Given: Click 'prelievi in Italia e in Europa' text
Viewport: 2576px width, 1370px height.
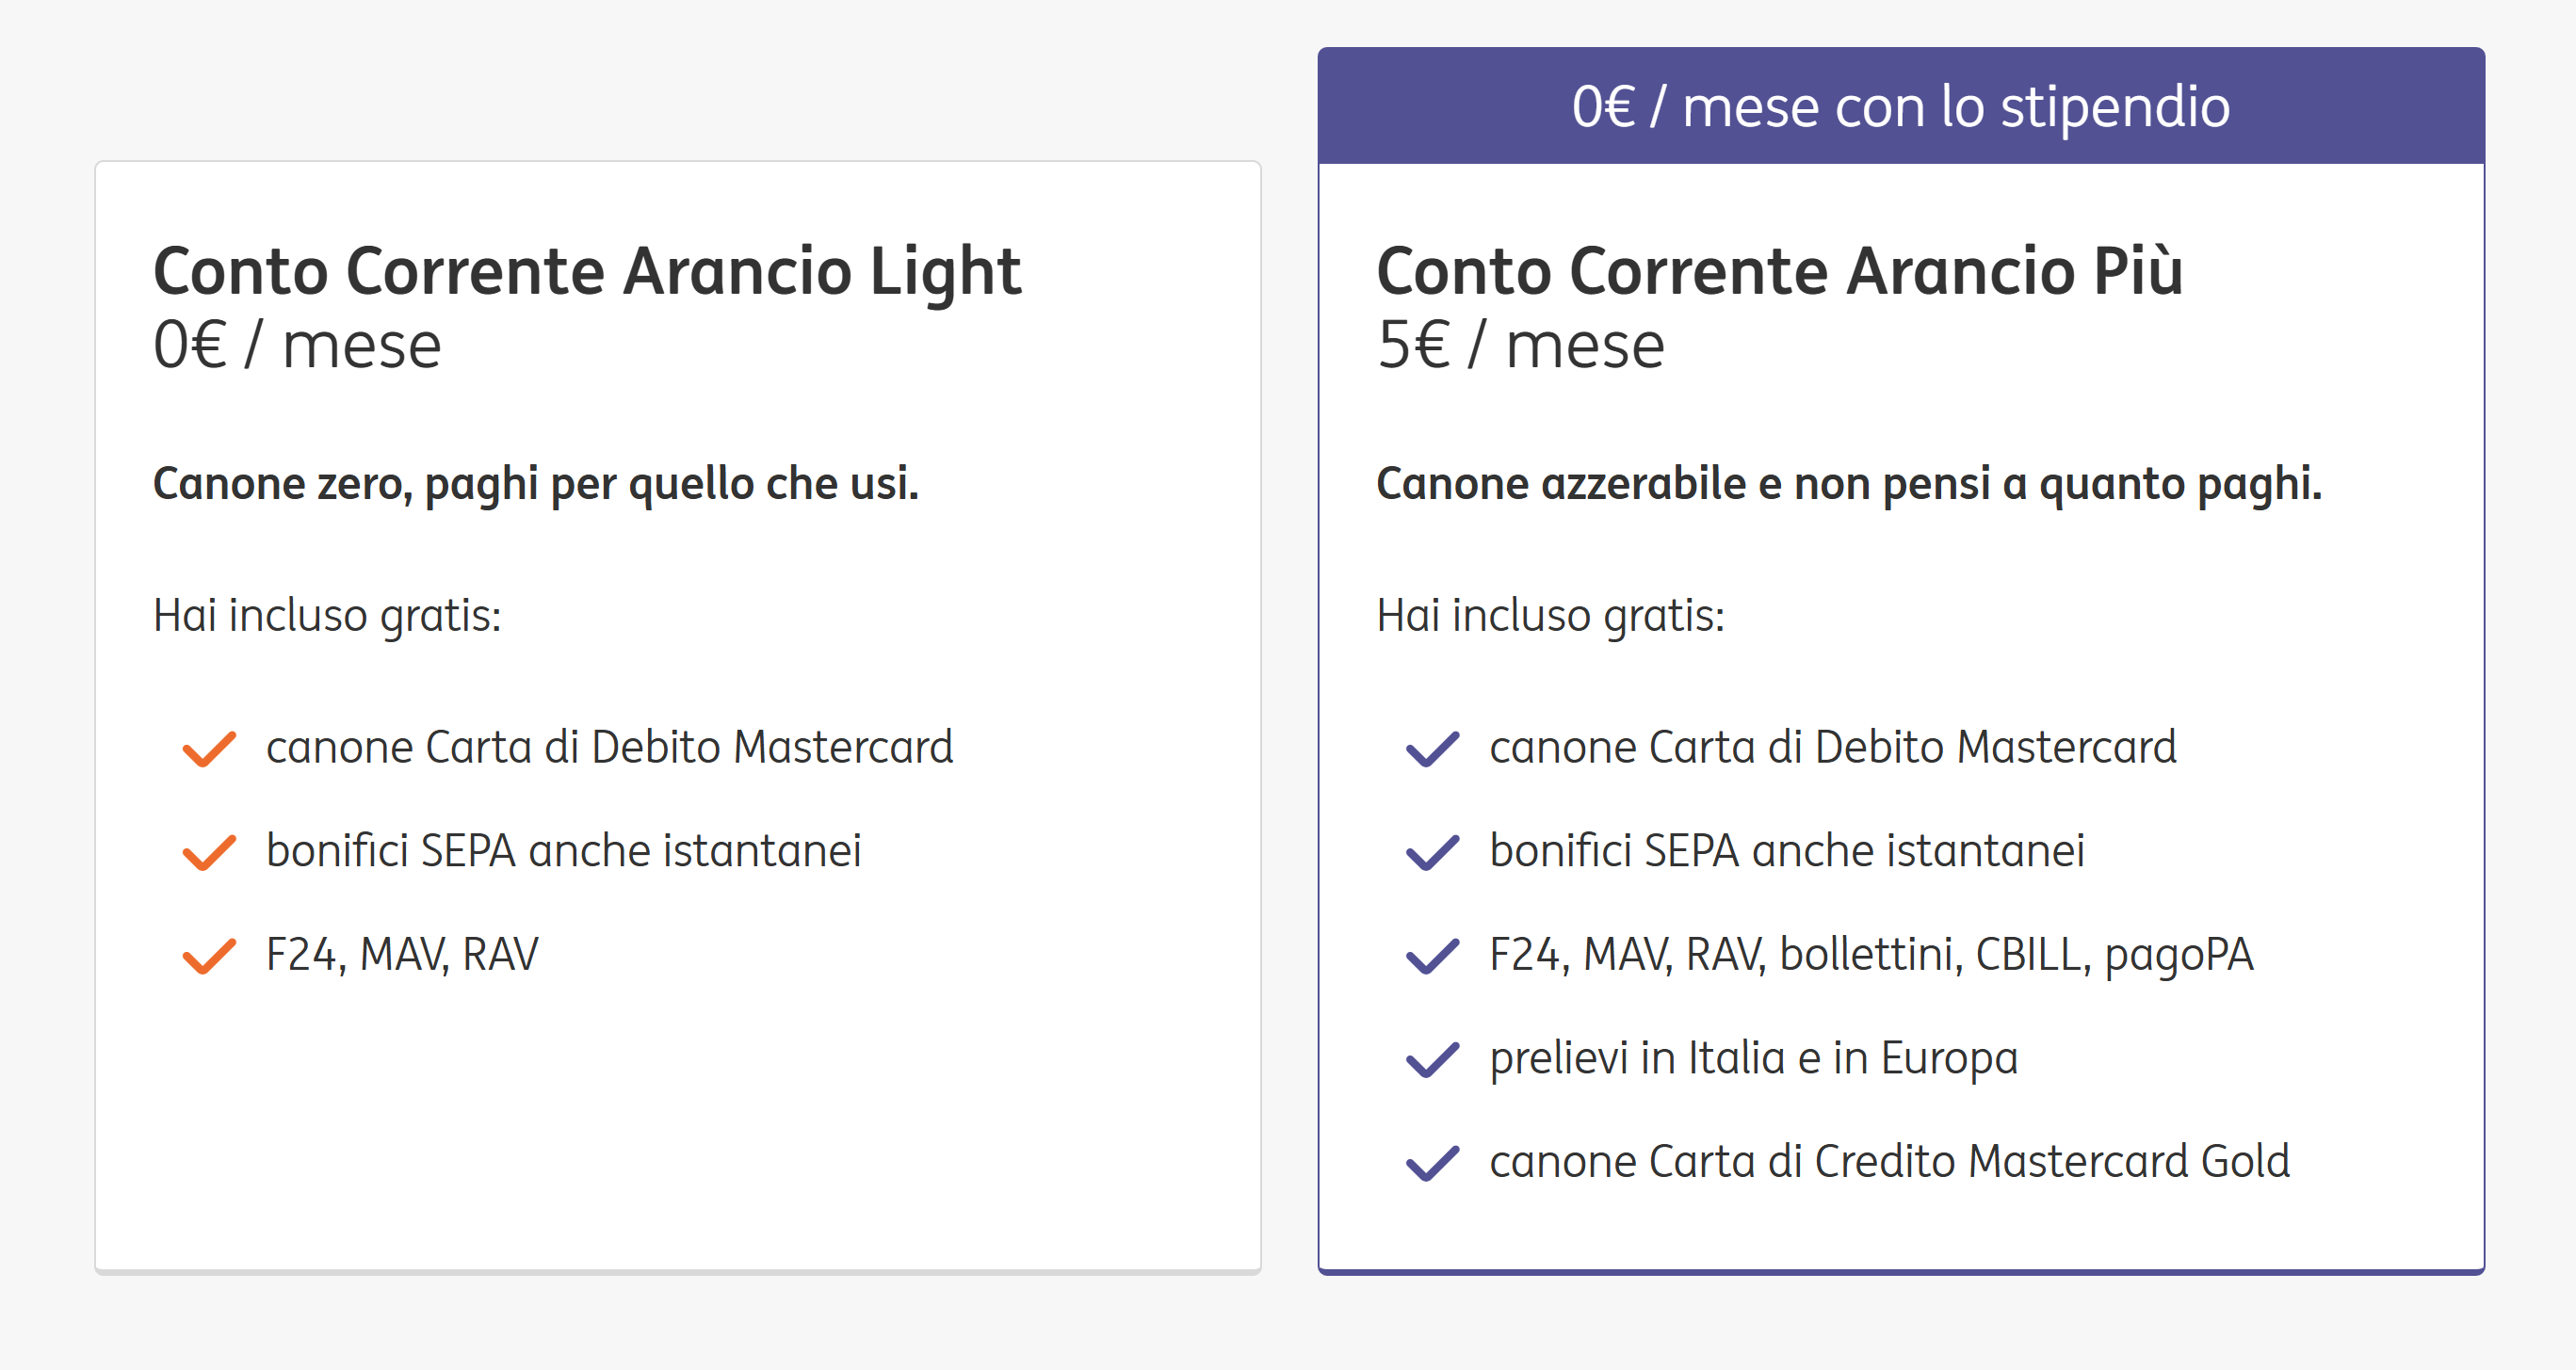Looking at the screenshot, I should [1753, 1058].
